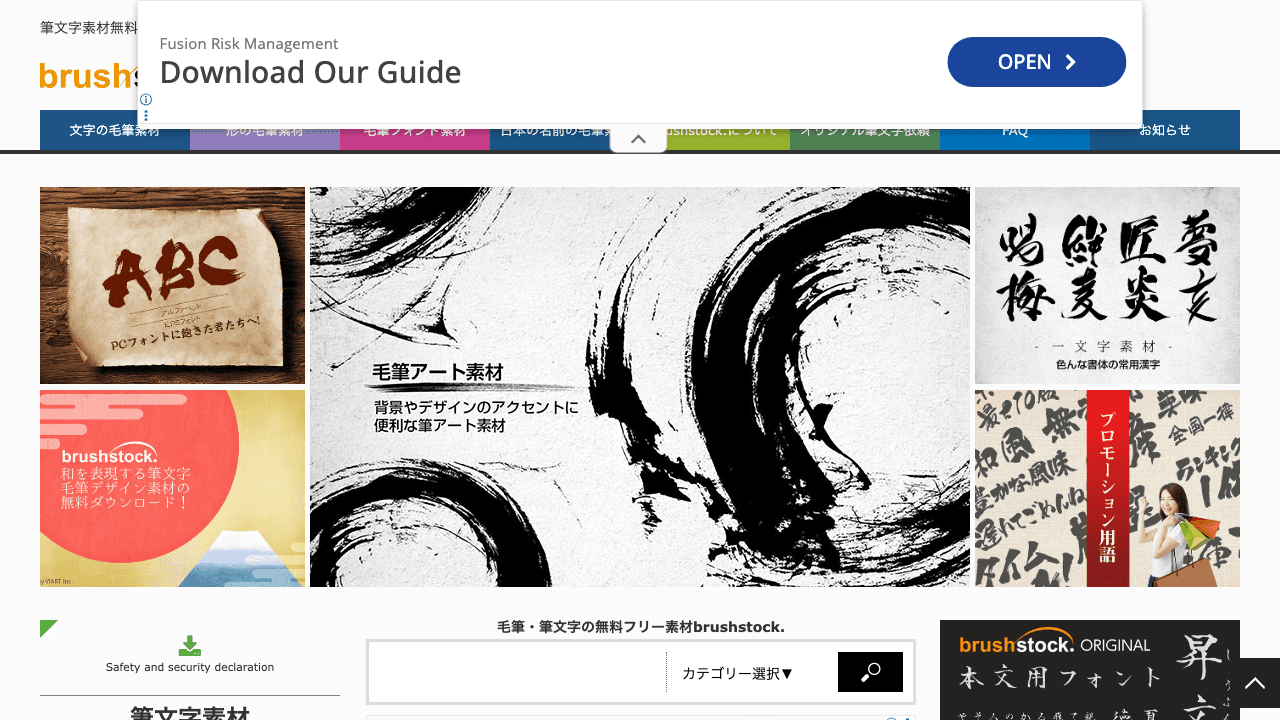Expand the カテゴリー選択 dropdown
This screenshot has width=1280, height=720.
point(738,673)
